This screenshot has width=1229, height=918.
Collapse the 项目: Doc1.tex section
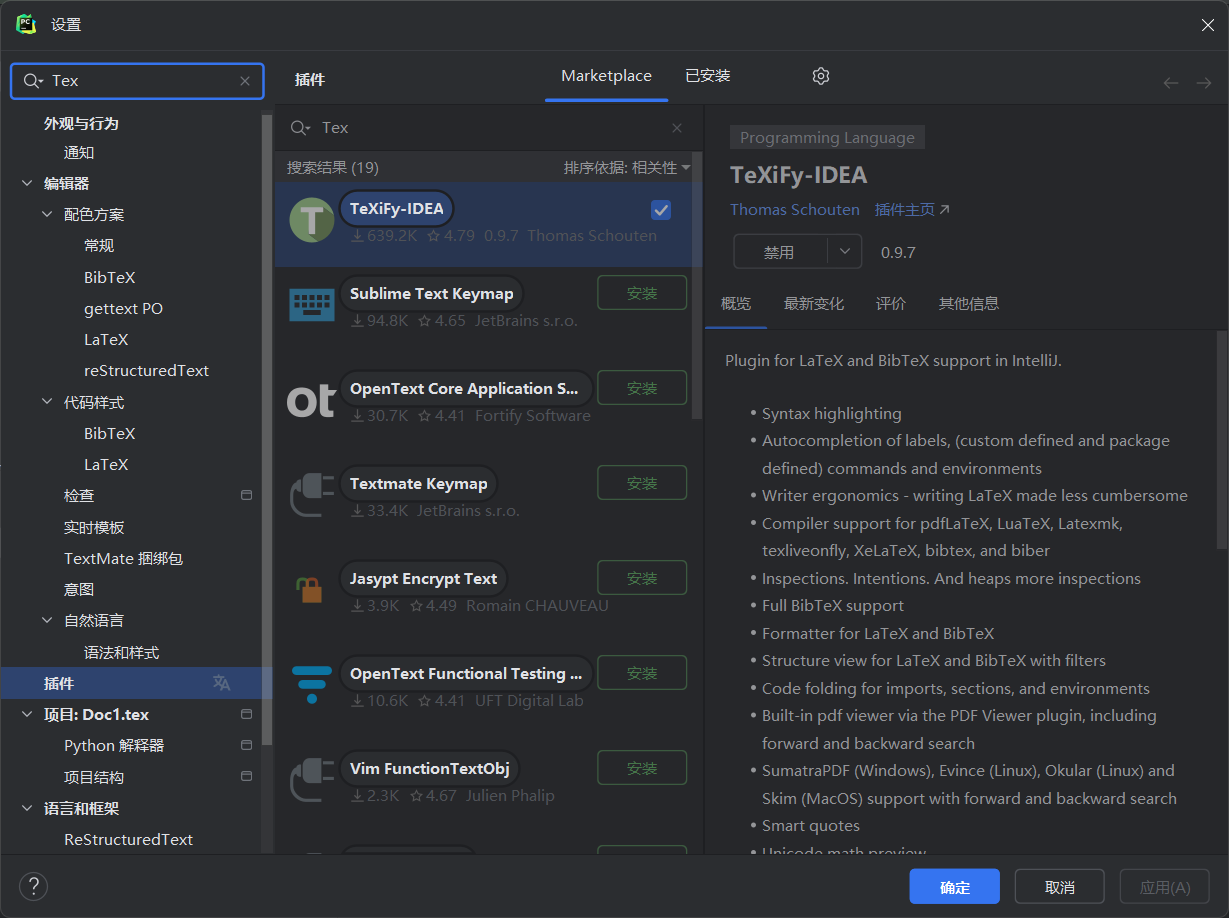click(x=27, y=714)
